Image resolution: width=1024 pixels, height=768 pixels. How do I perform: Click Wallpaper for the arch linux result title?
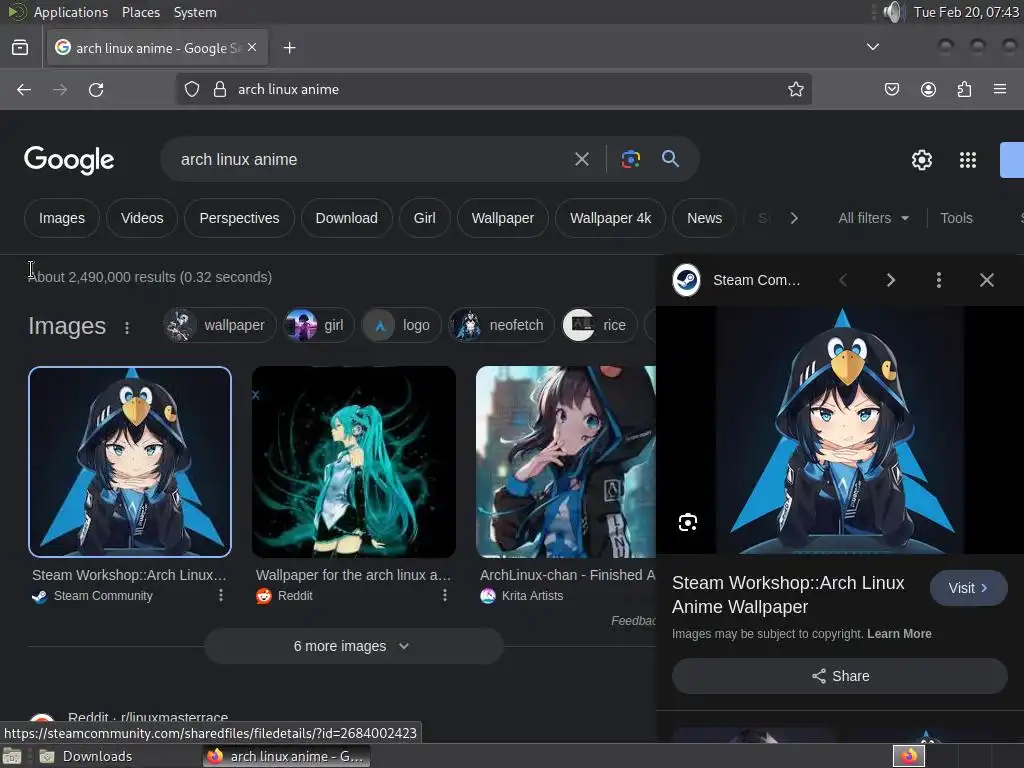pos(353,575)
